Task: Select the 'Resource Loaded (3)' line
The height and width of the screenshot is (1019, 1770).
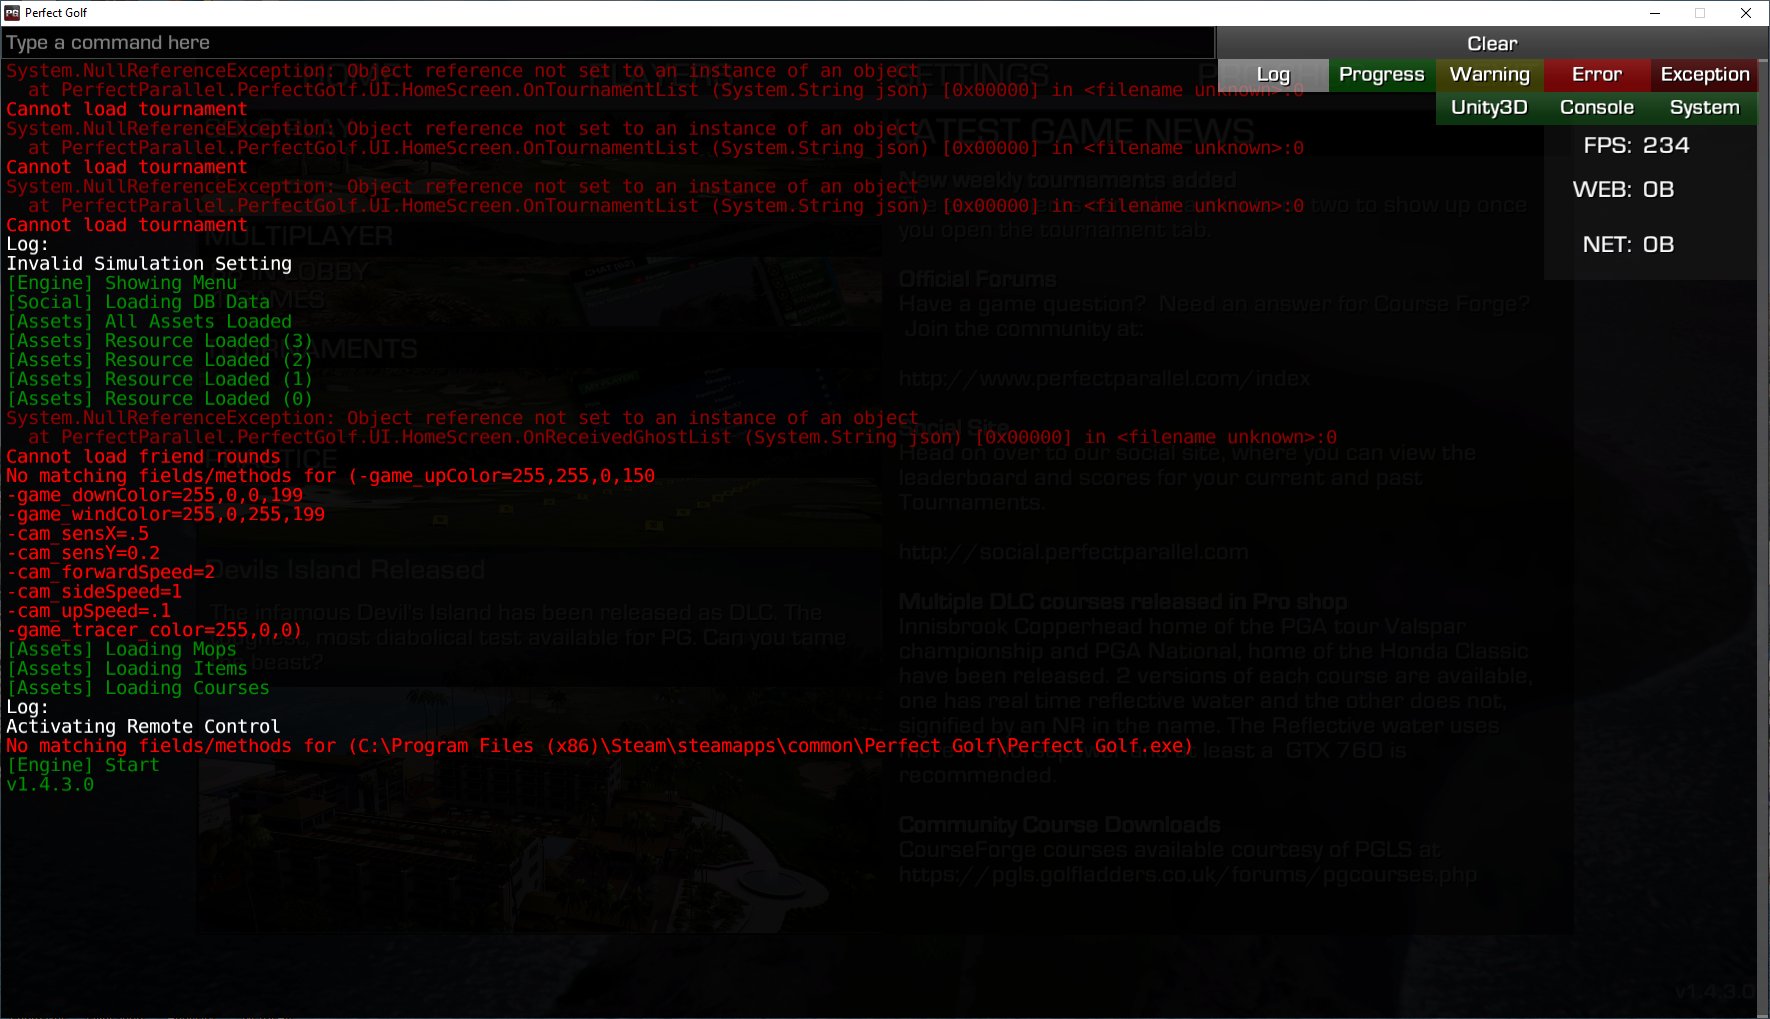Action: (x=160, y=341)
